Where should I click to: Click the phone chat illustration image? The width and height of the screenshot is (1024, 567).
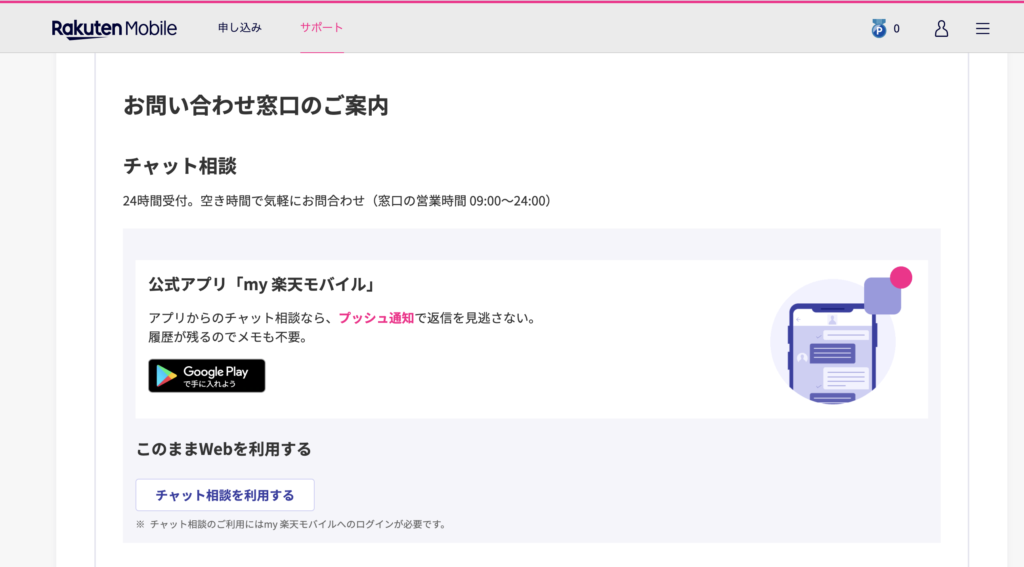pos(840,336)
